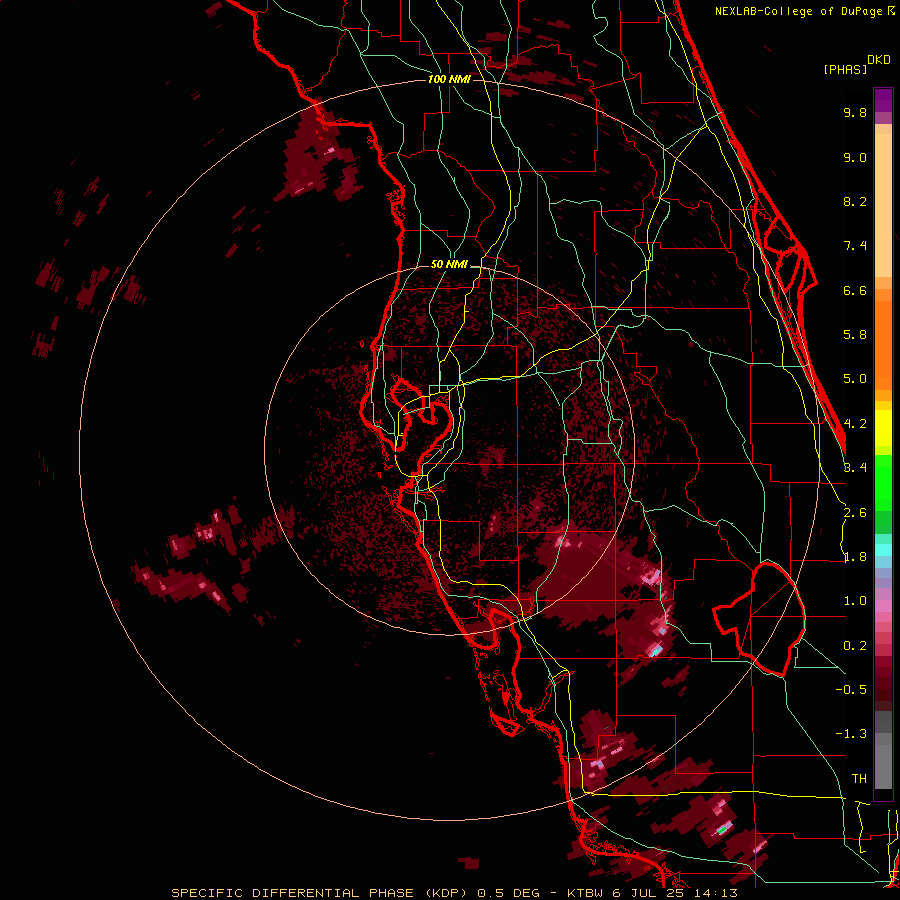
Task: Click the TH threshold label
Action: [x=859, y=779]
